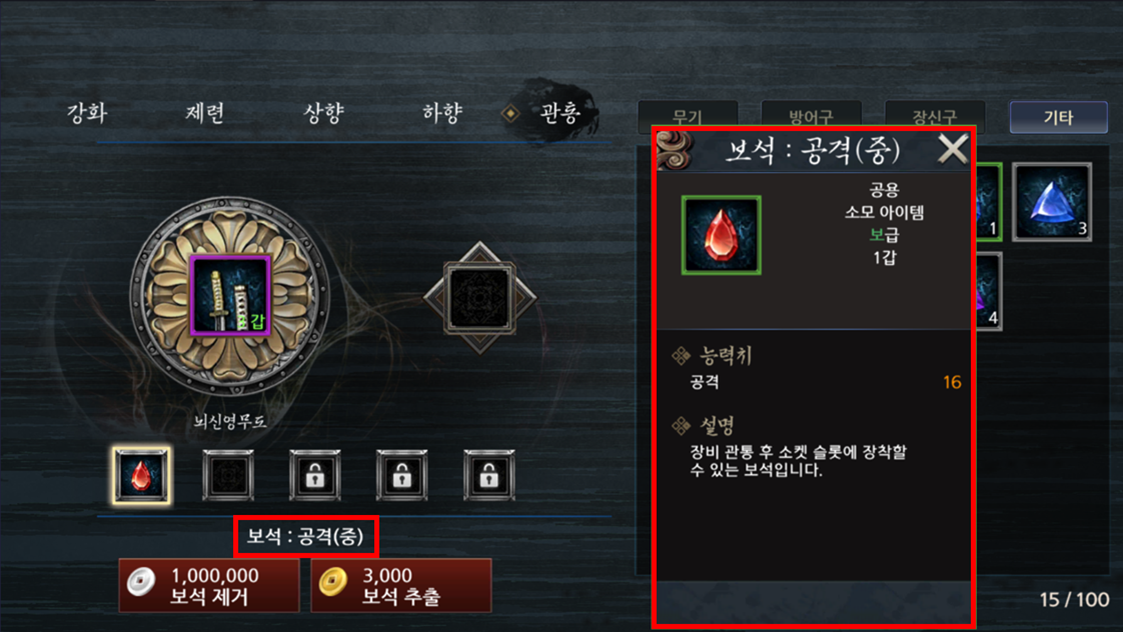Click the 보석 추출 button

pos(401,585)
